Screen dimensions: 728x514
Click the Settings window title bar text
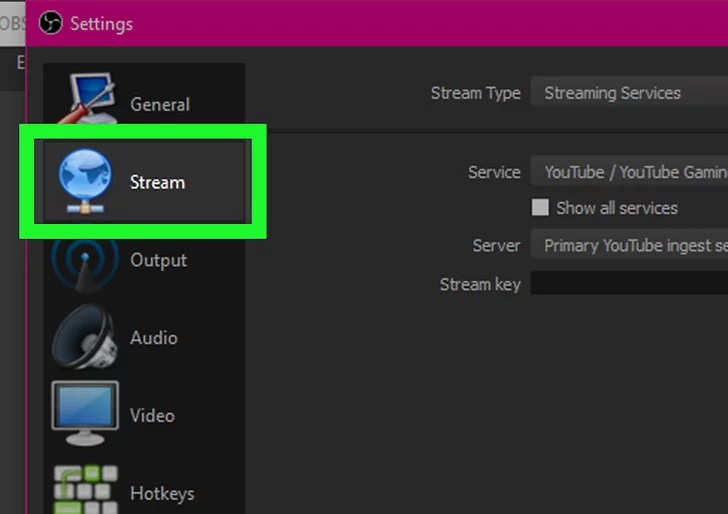click(x=101, y=23)
